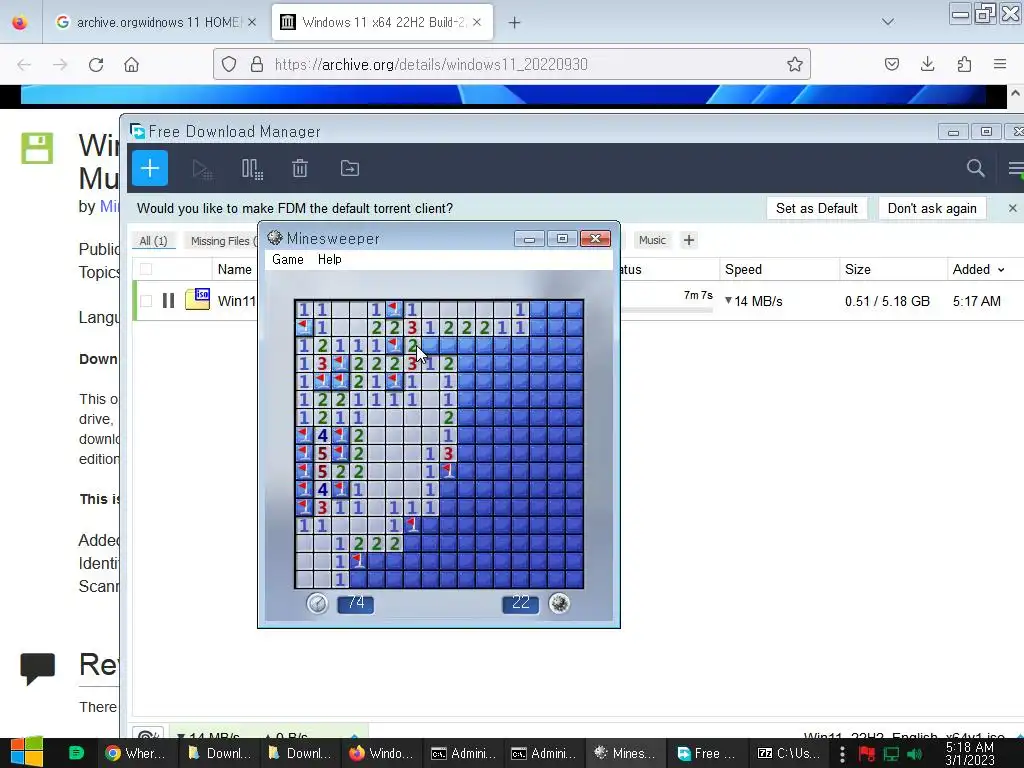View site security padlock info

pos(257,64)
